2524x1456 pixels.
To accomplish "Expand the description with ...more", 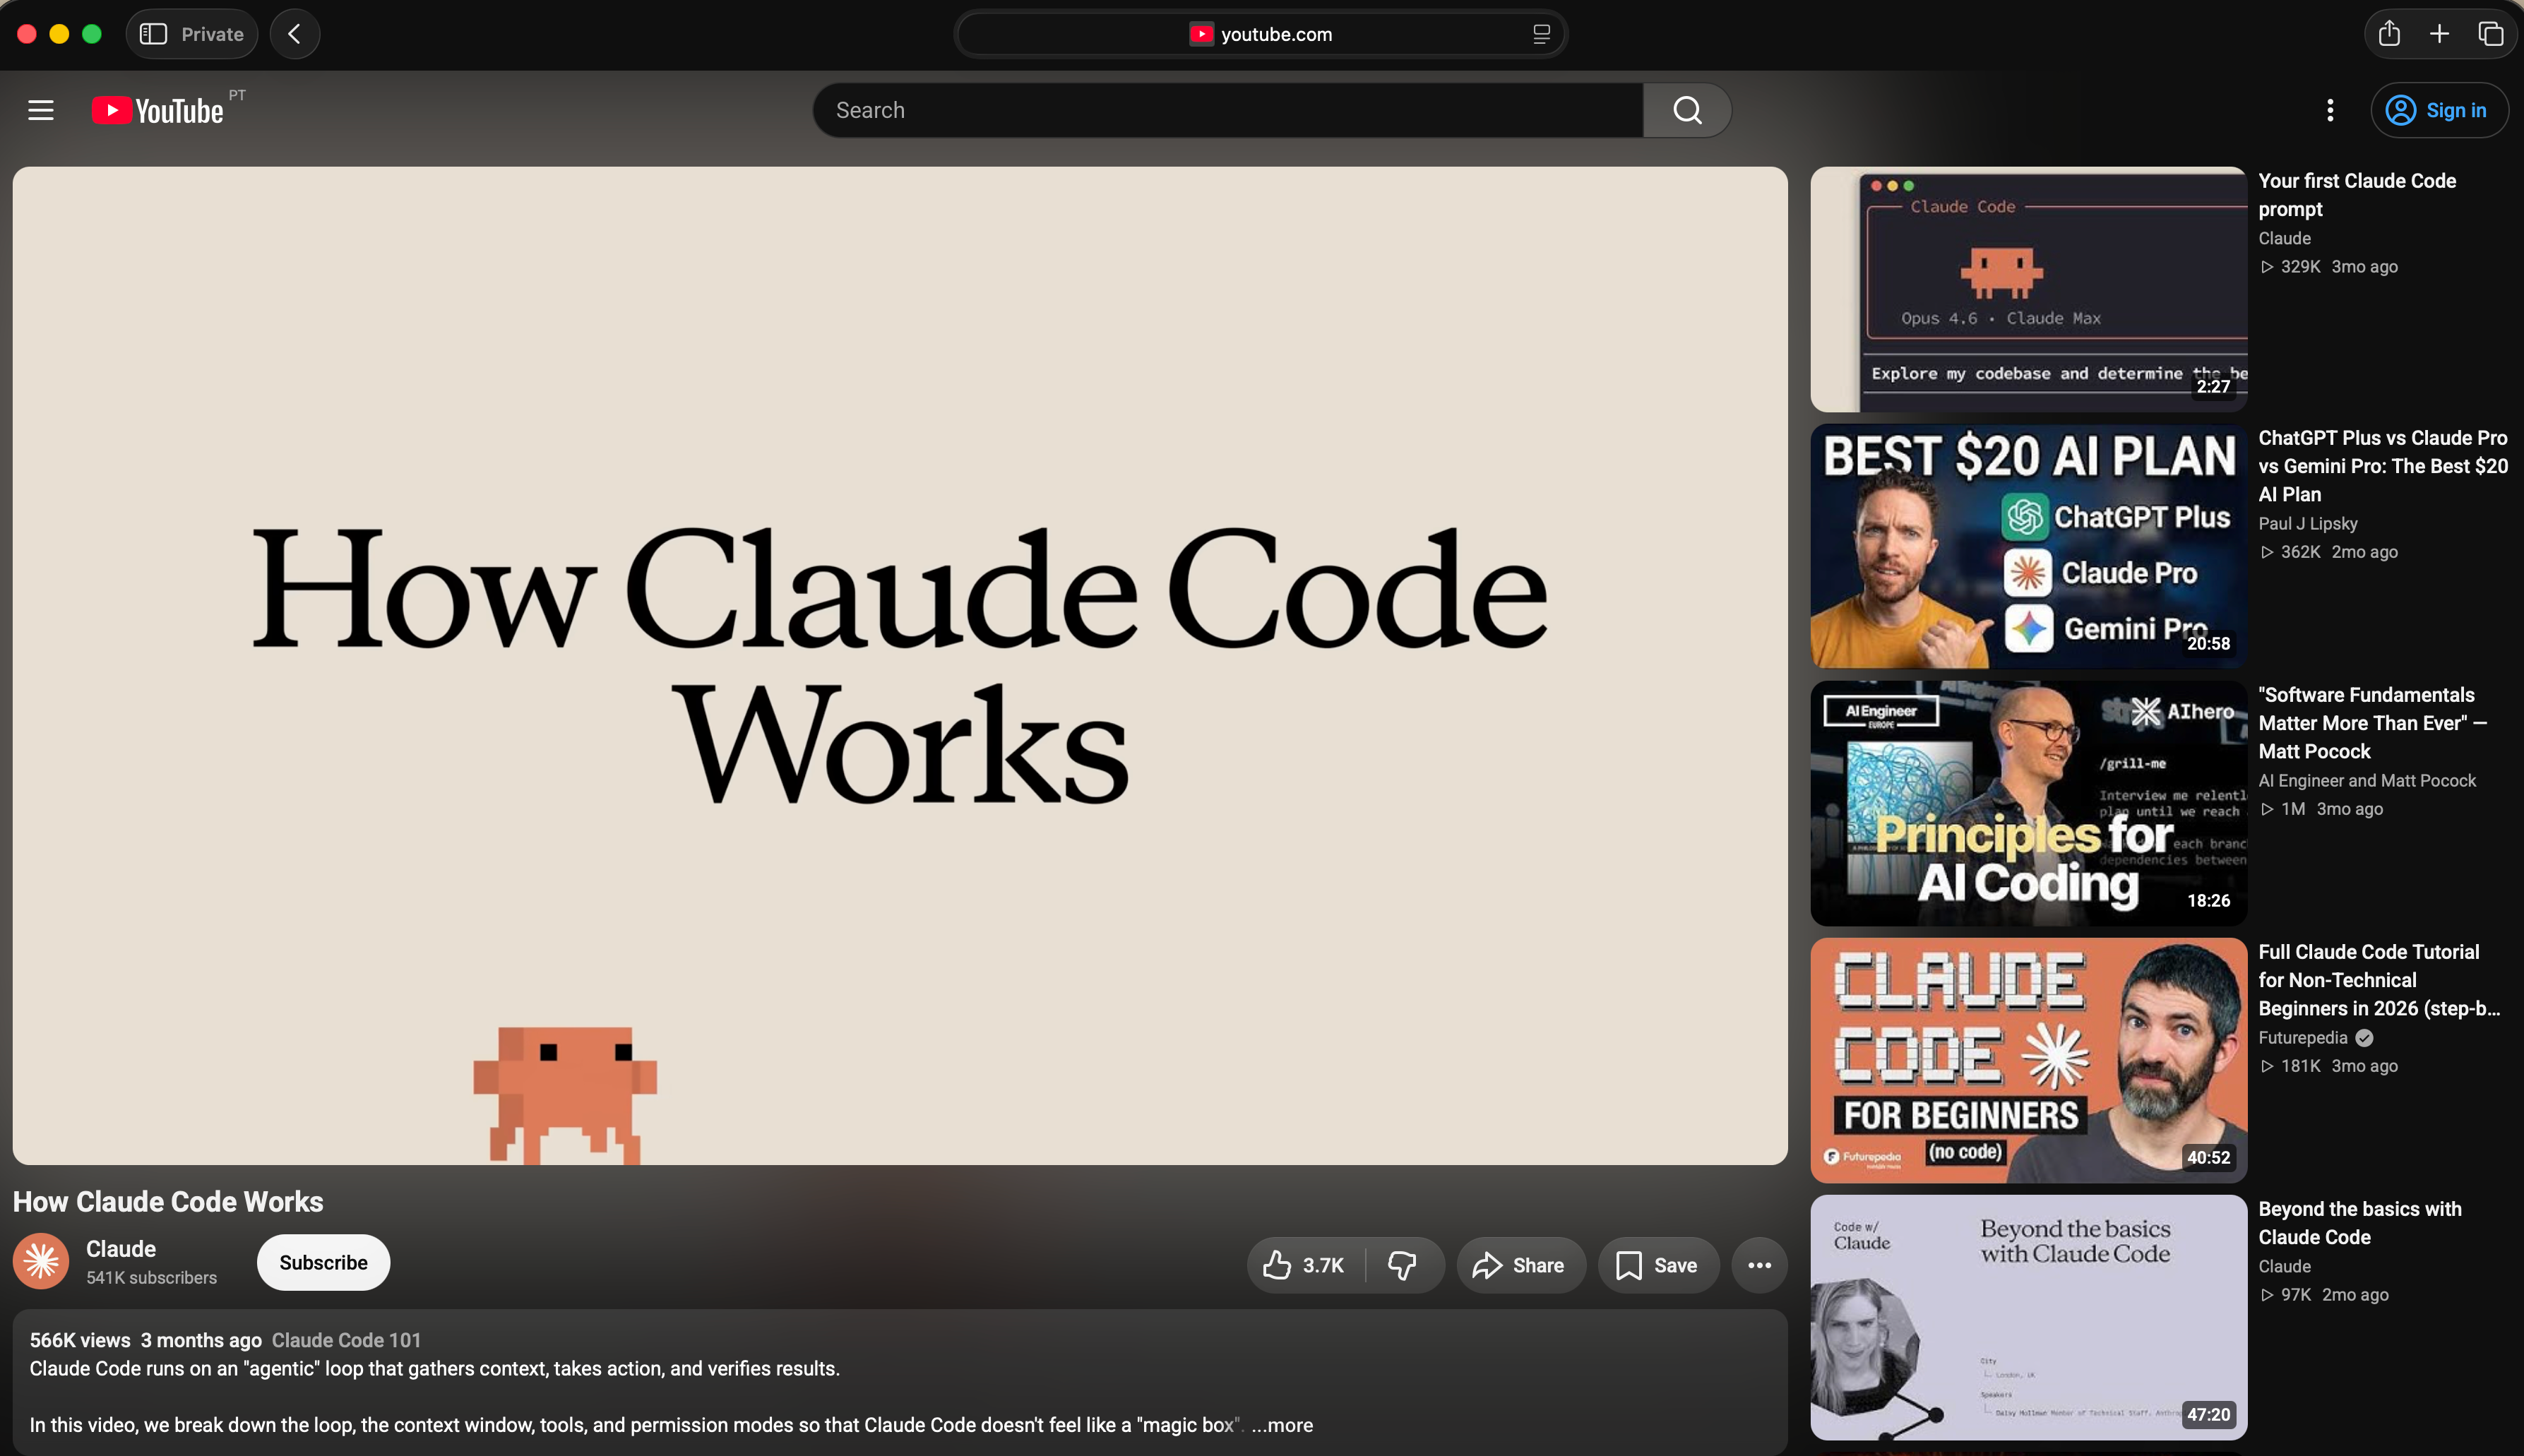I will 1282,1425.
